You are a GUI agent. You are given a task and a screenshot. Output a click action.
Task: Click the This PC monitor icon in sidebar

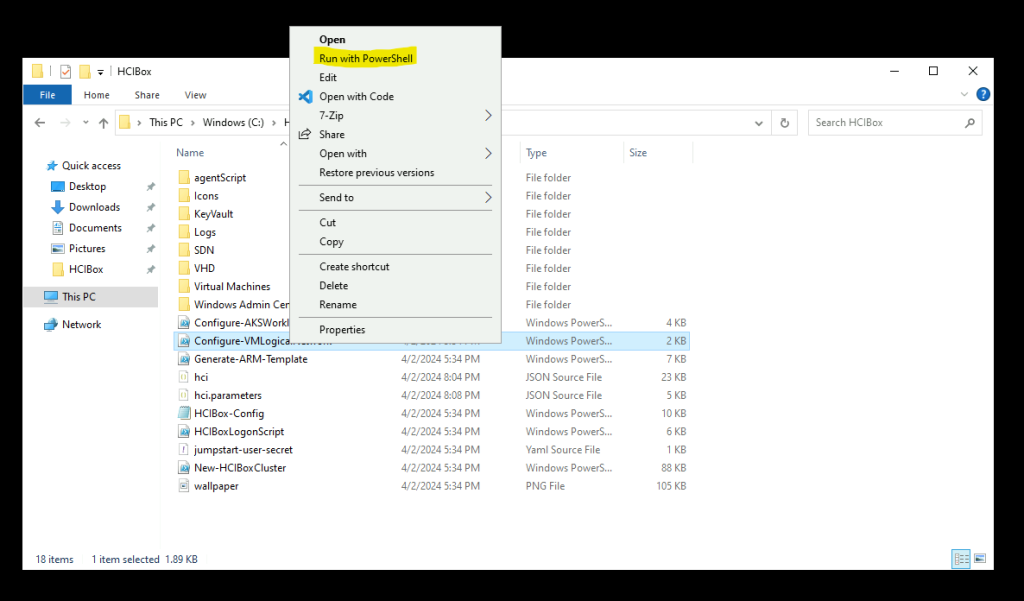pyautogui.click(x=50, y=297)
